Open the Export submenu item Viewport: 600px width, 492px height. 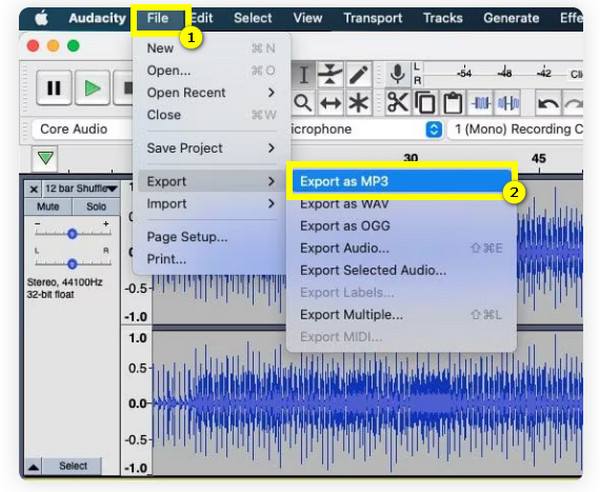pos(211,181)
